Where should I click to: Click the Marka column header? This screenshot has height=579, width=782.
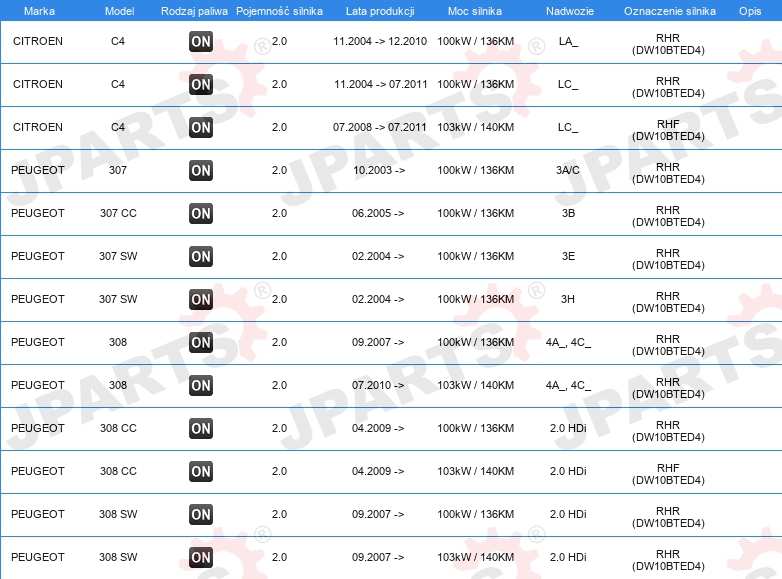click(39, 11)
